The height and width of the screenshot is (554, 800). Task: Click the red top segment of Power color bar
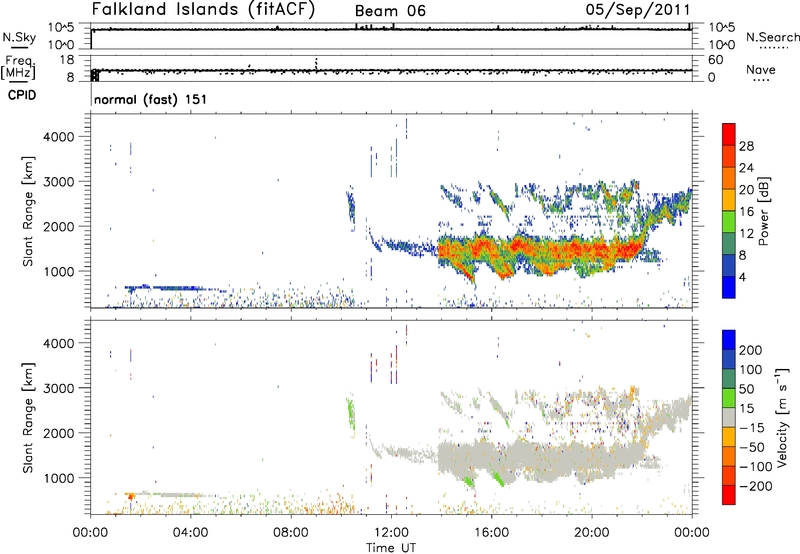[x=729, y=134]
